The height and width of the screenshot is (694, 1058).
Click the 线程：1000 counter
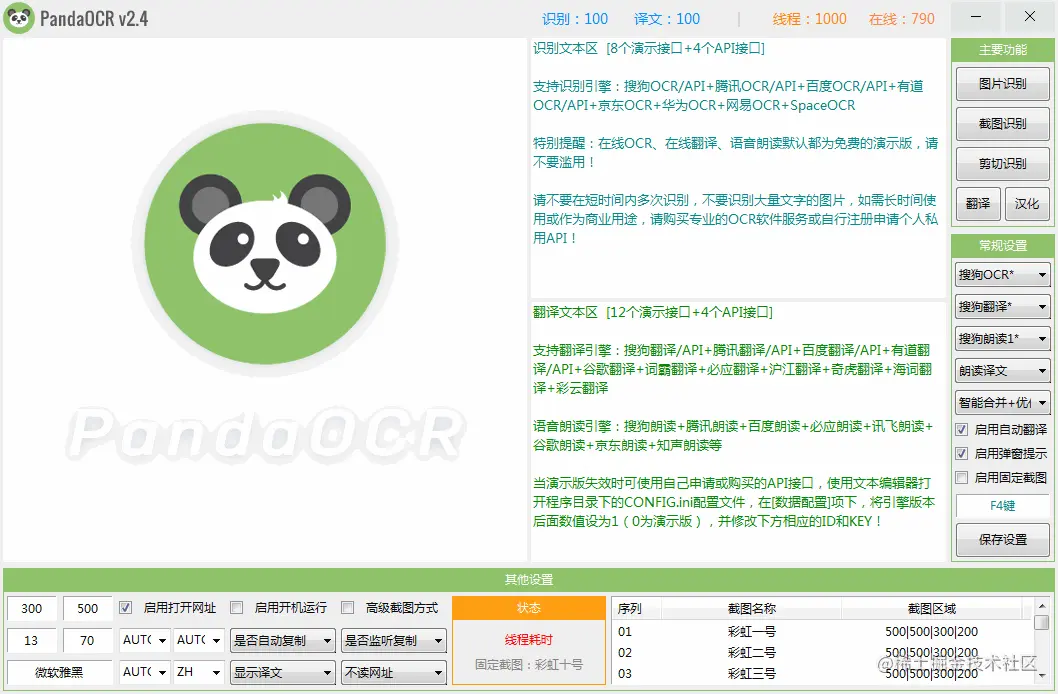click(809, 19)
